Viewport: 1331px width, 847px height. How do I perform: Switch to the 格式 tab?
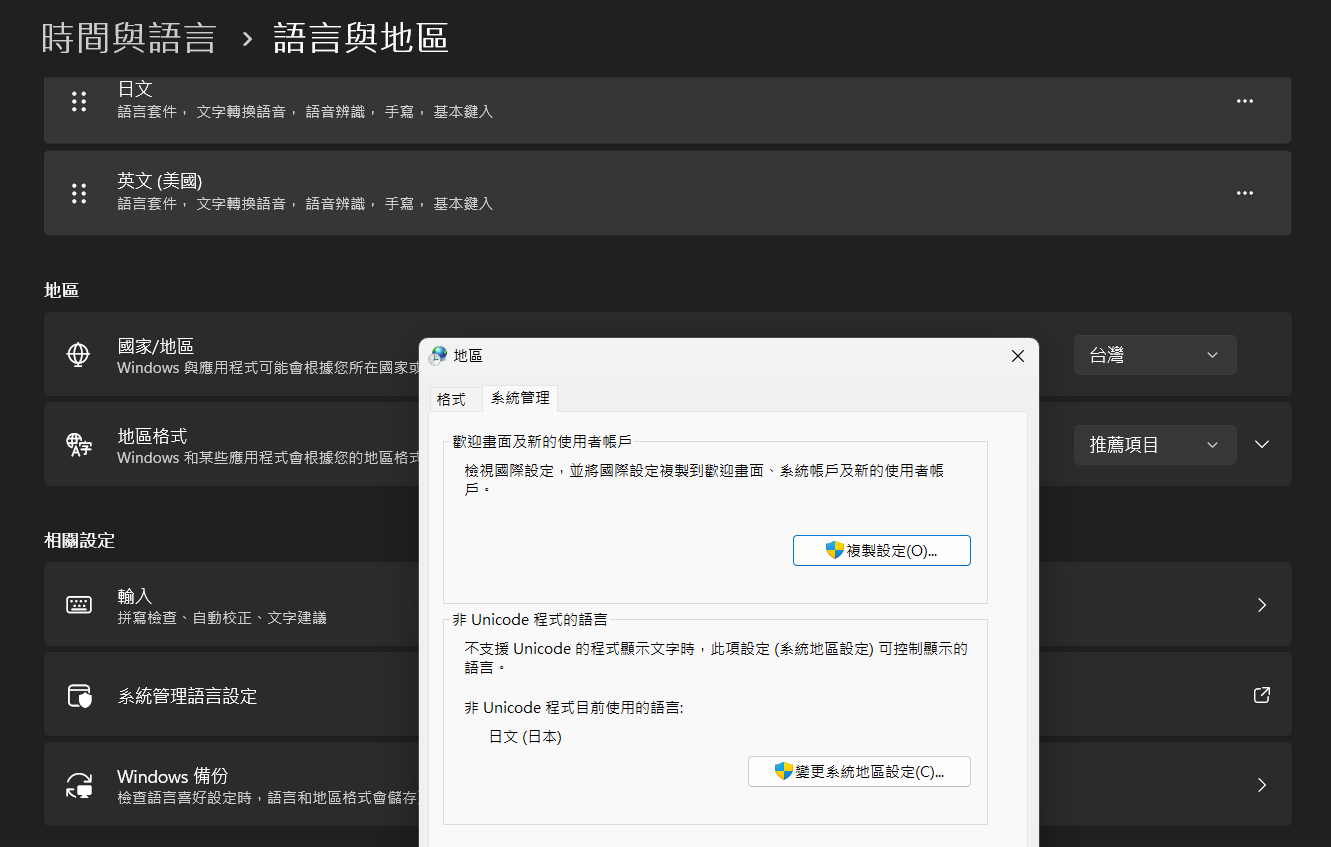click(x=451, y=399)
